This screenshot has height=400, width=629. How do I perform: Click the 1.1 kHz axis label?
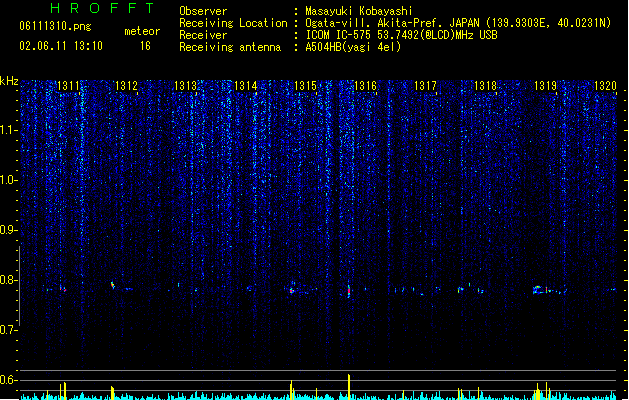click(x=8, y=130)
